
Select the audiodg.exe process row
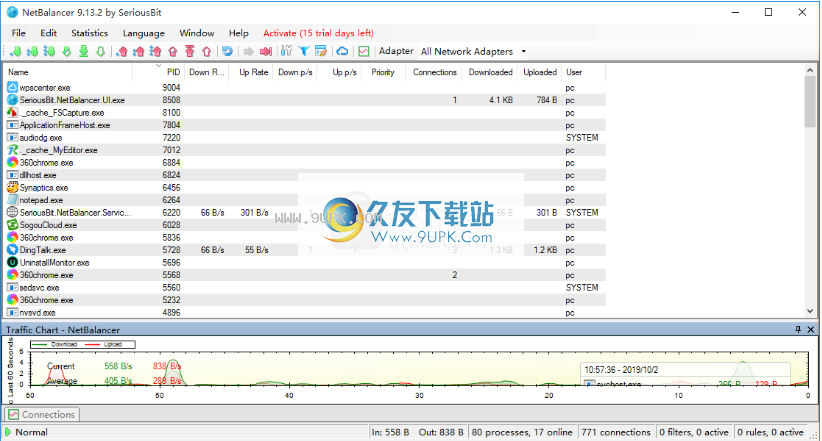coord(305,137)
